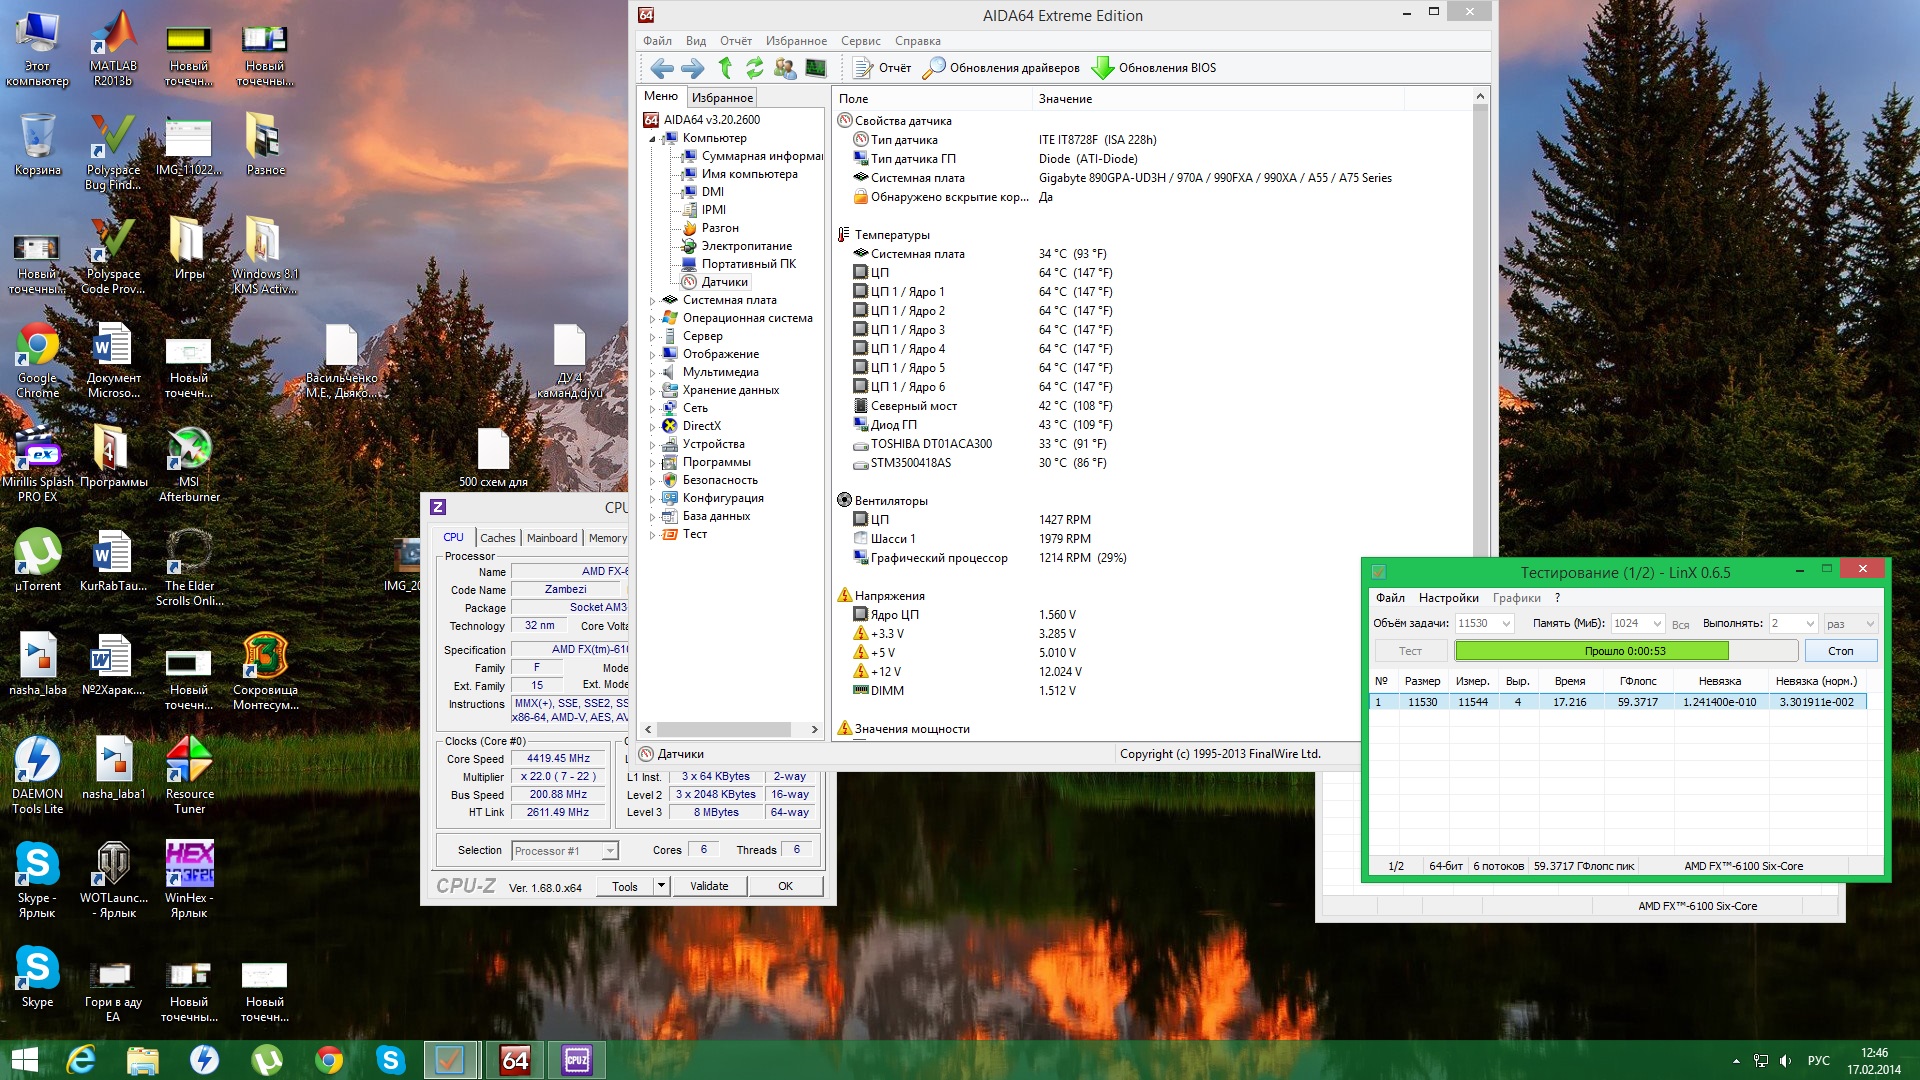Click the BIOS updates green arrow
This screenshot has width=1920, height=1080.
(1102, 68)
